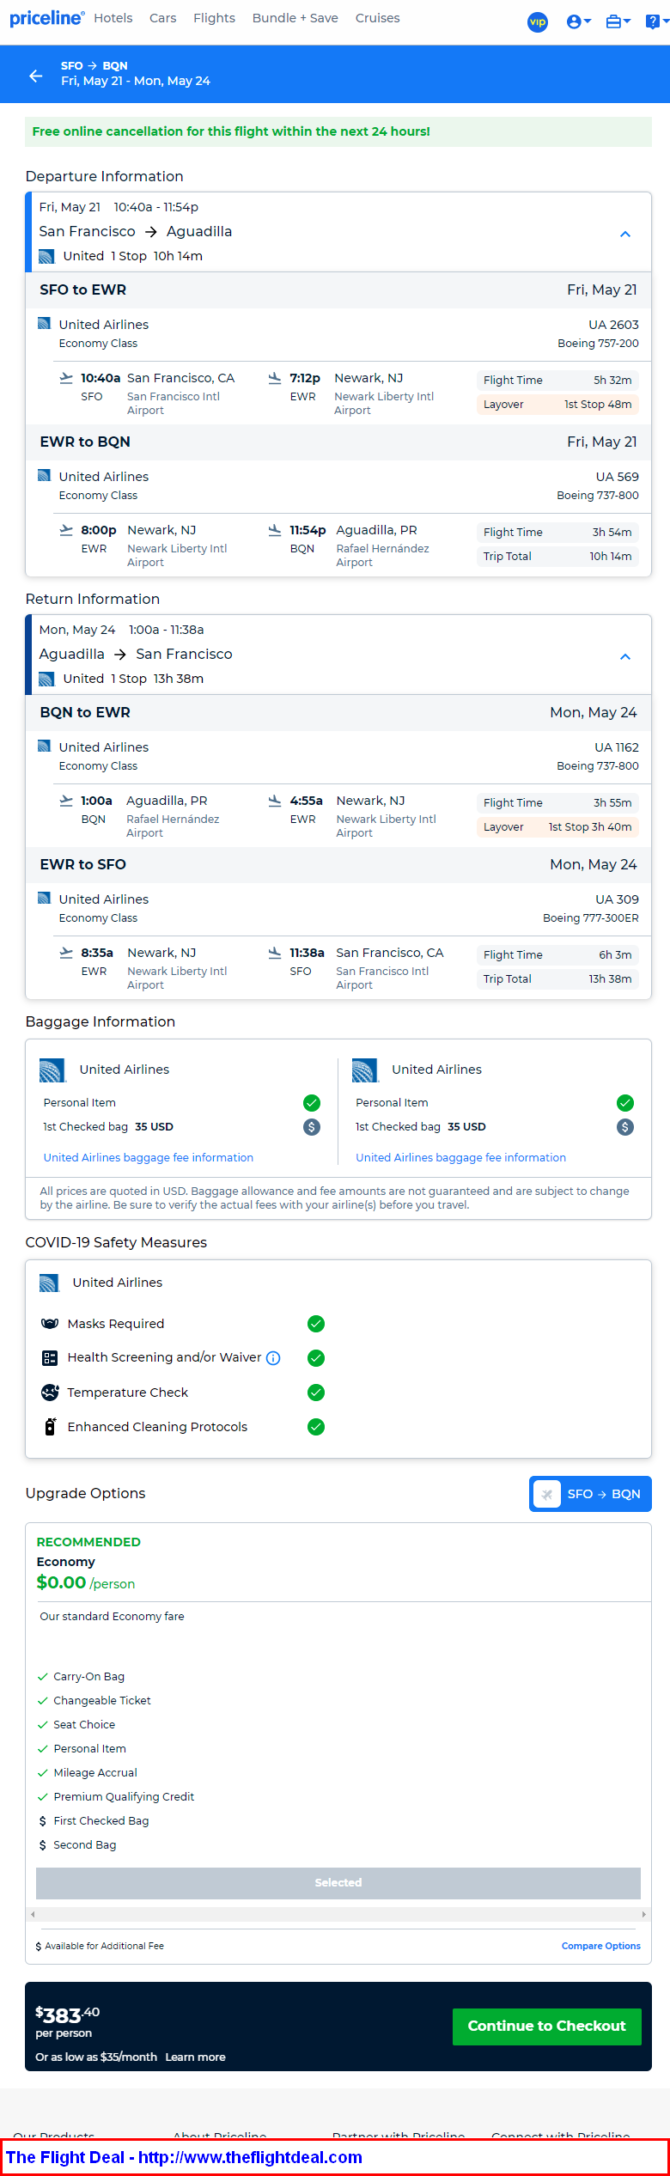Collapse the Departure Information flight details

625,234
